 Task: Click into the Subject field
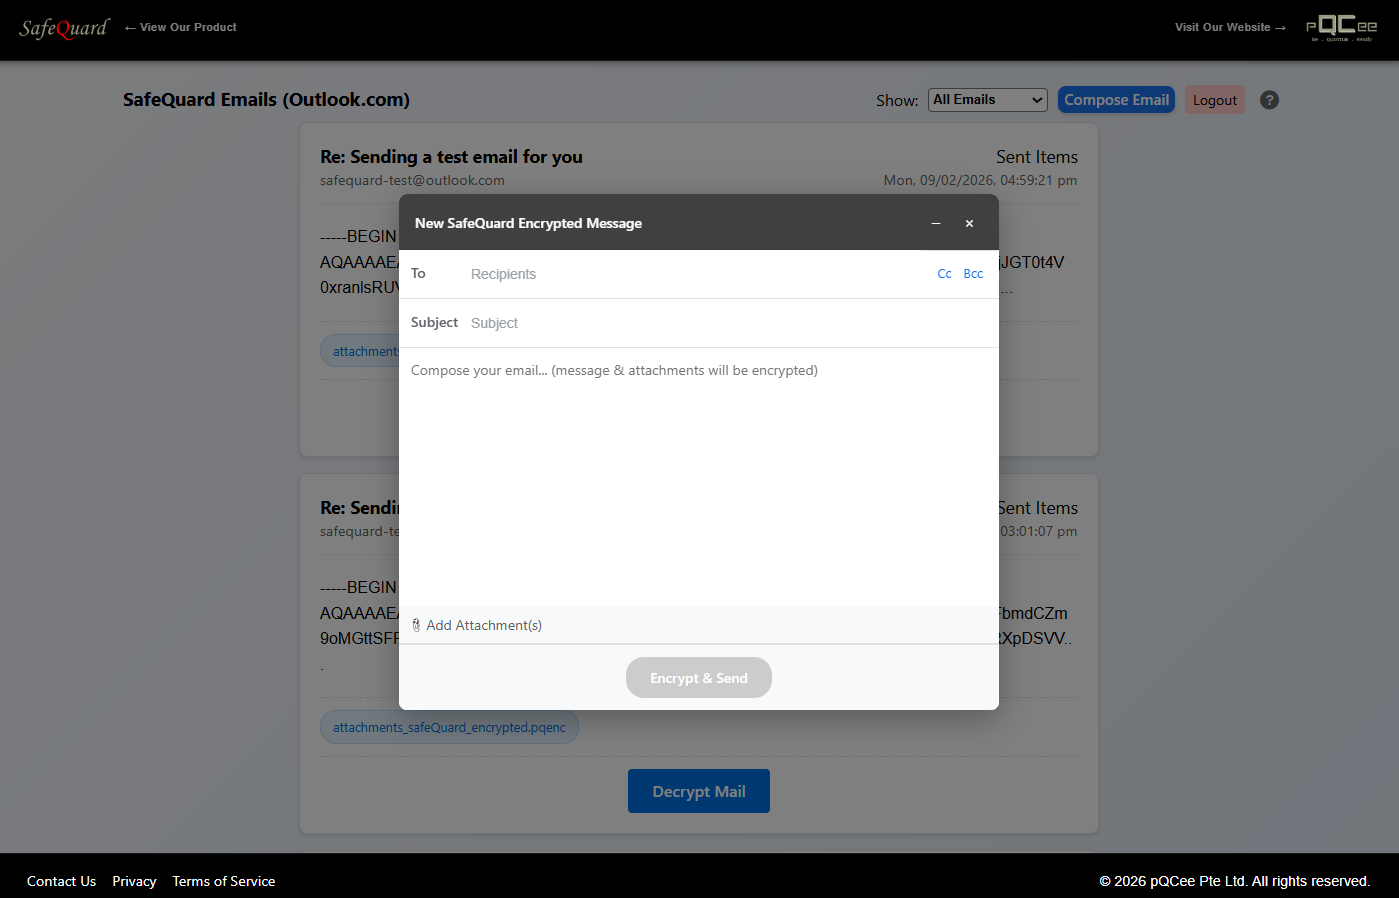tap(720, 323)
